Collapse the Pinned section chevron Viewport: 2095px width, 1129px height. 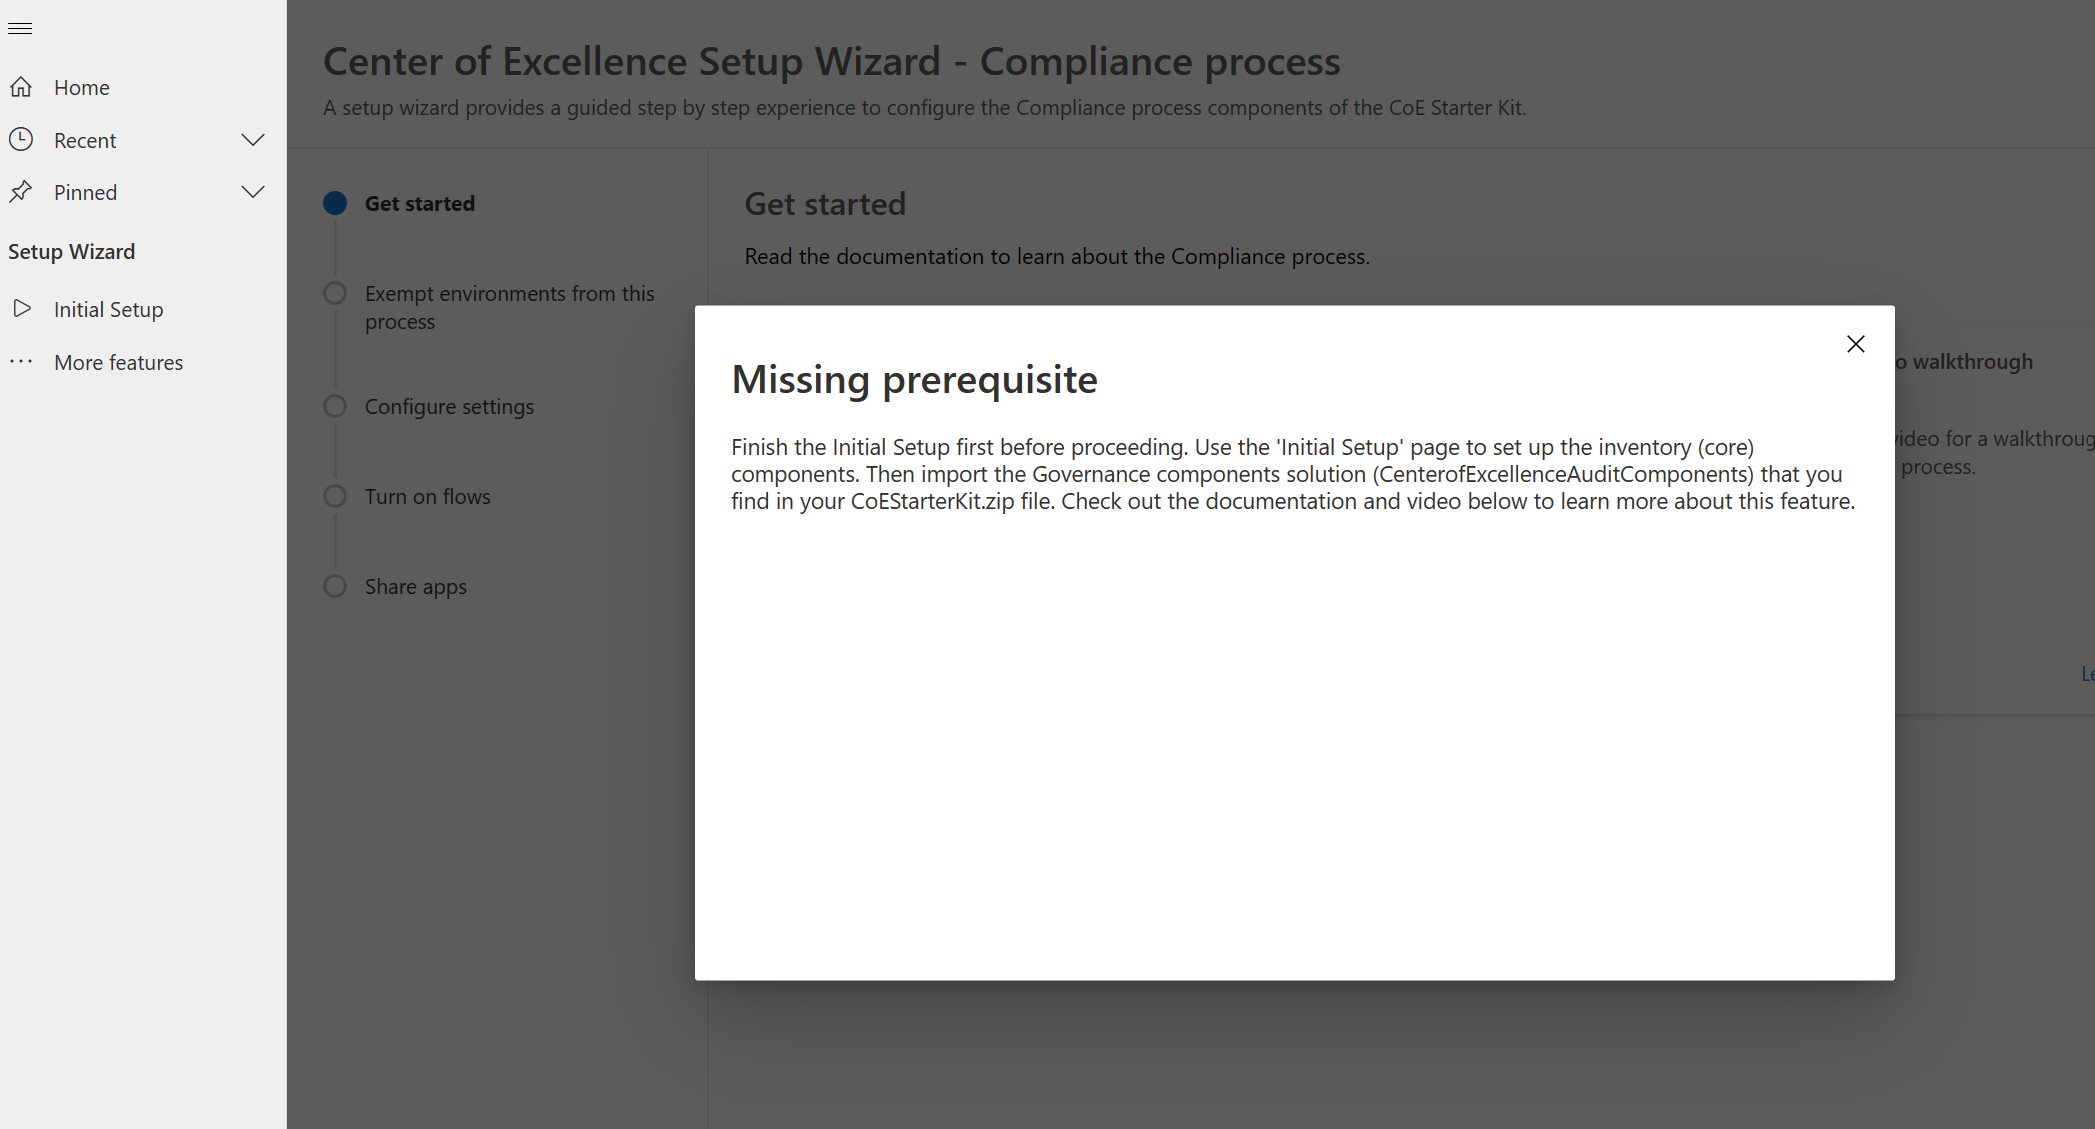(253, 191)
